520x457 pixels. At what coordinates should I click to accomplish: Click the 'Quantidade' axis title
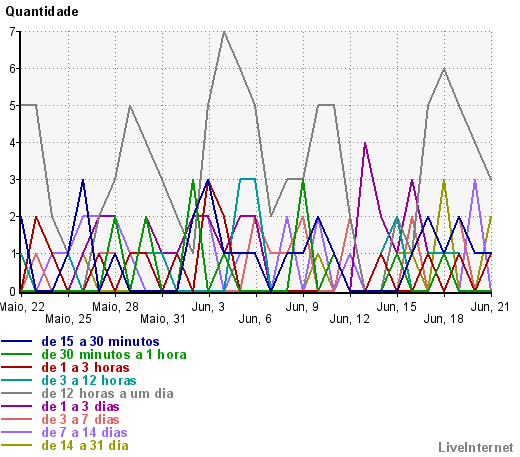(42, 12)
